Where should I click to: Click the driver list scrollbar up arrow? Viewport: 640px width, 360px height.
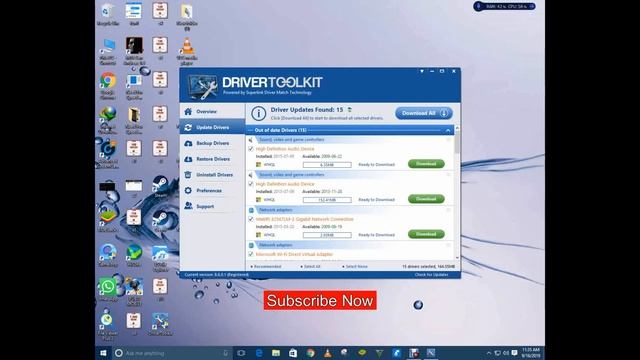(x=457, y=128)
